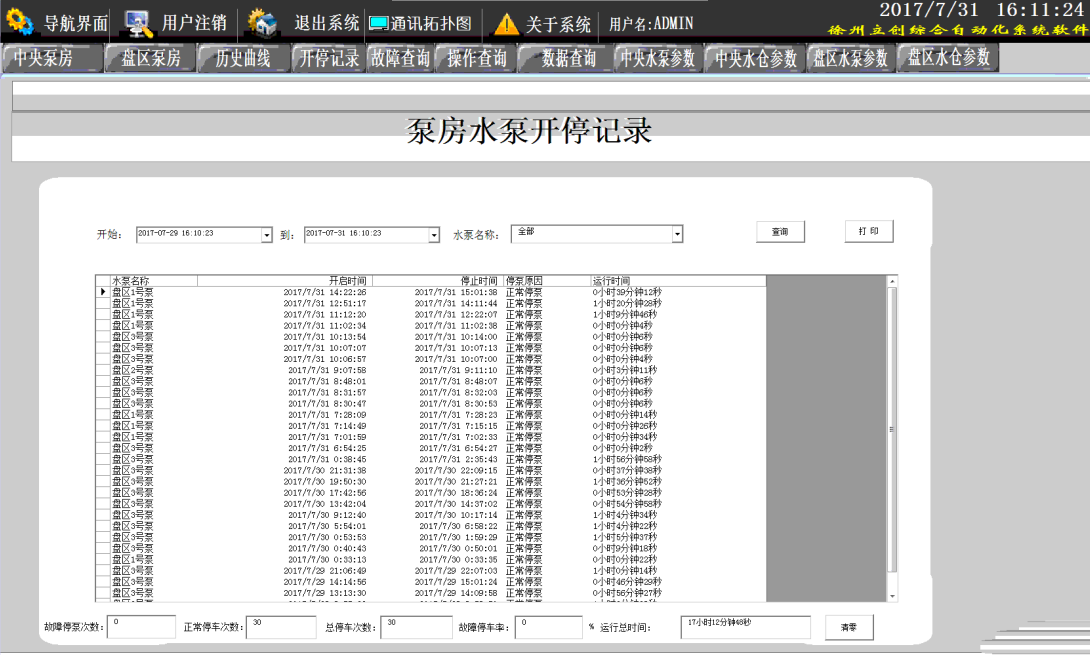This screenshot has height=655, width=1090.
Task: Click the 运行总时间 field
Action: [745, 627]
